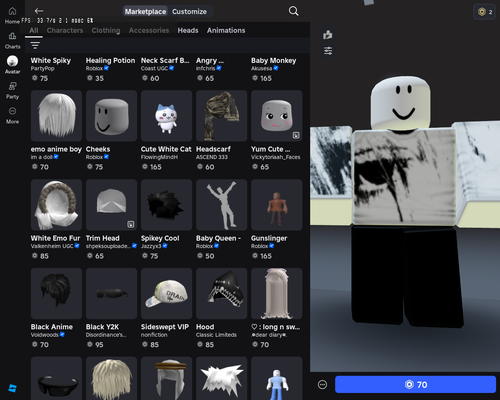The height and width of the screenshot is (400, 500).
Task: Select Spikey Cool hair thumbnail
Action: [x=166, y=205]
